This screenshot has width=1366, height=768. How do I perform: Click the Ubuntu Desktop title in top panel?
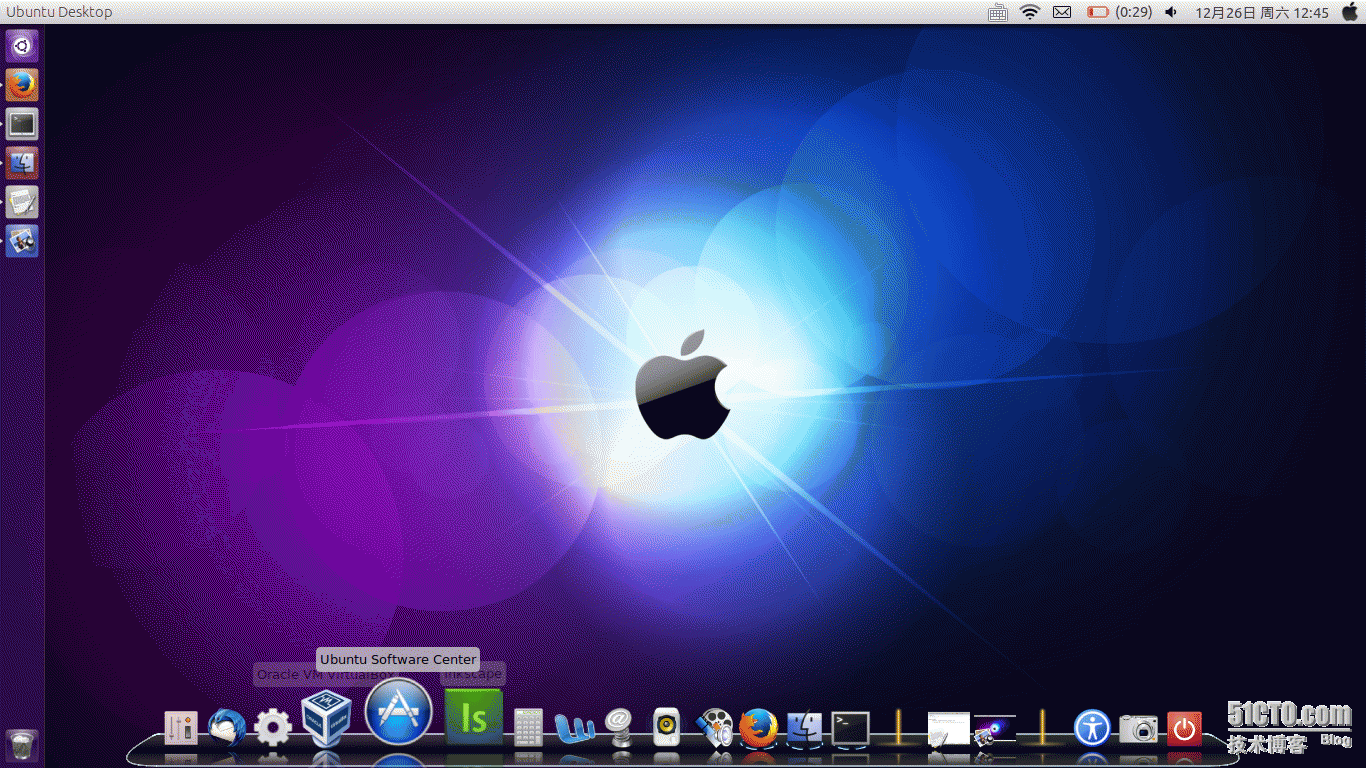pyautogui.click(x=59, y=12)
